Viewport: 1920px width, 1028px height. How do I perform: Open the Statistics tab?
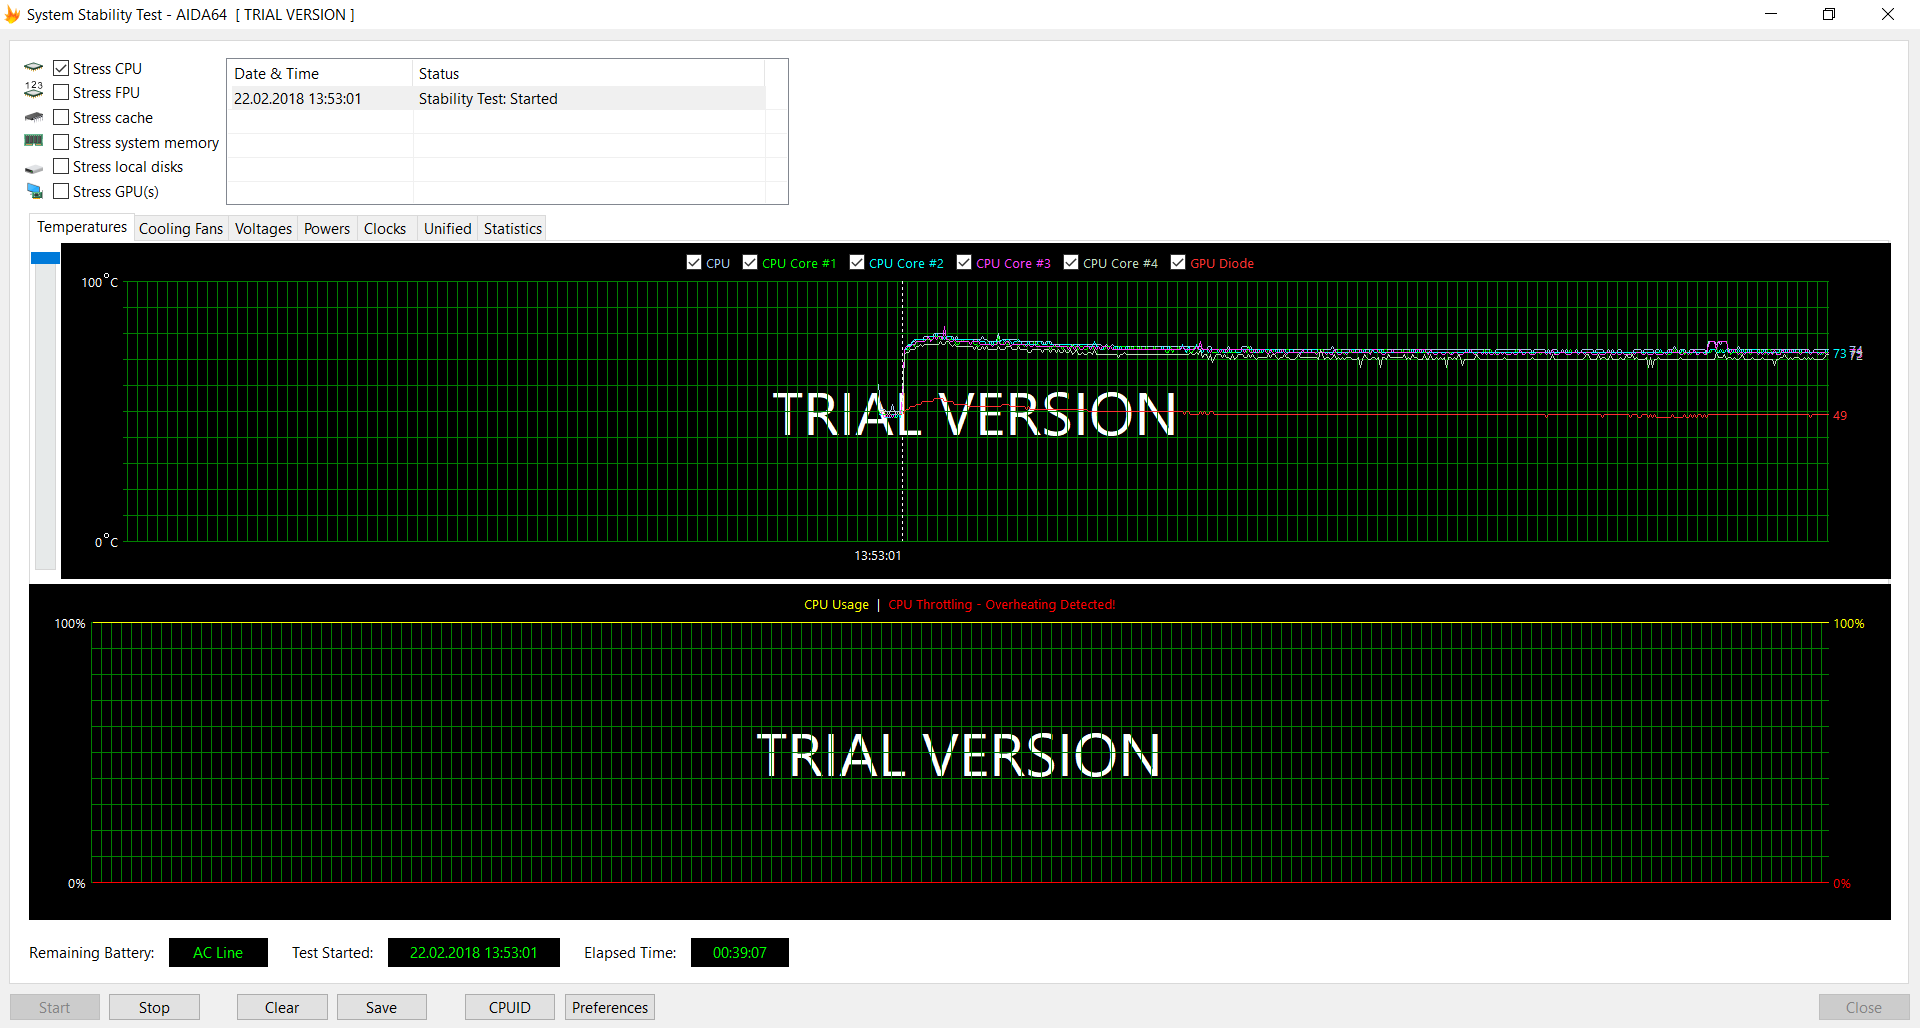pyautogui.click(x=512, y=229)
